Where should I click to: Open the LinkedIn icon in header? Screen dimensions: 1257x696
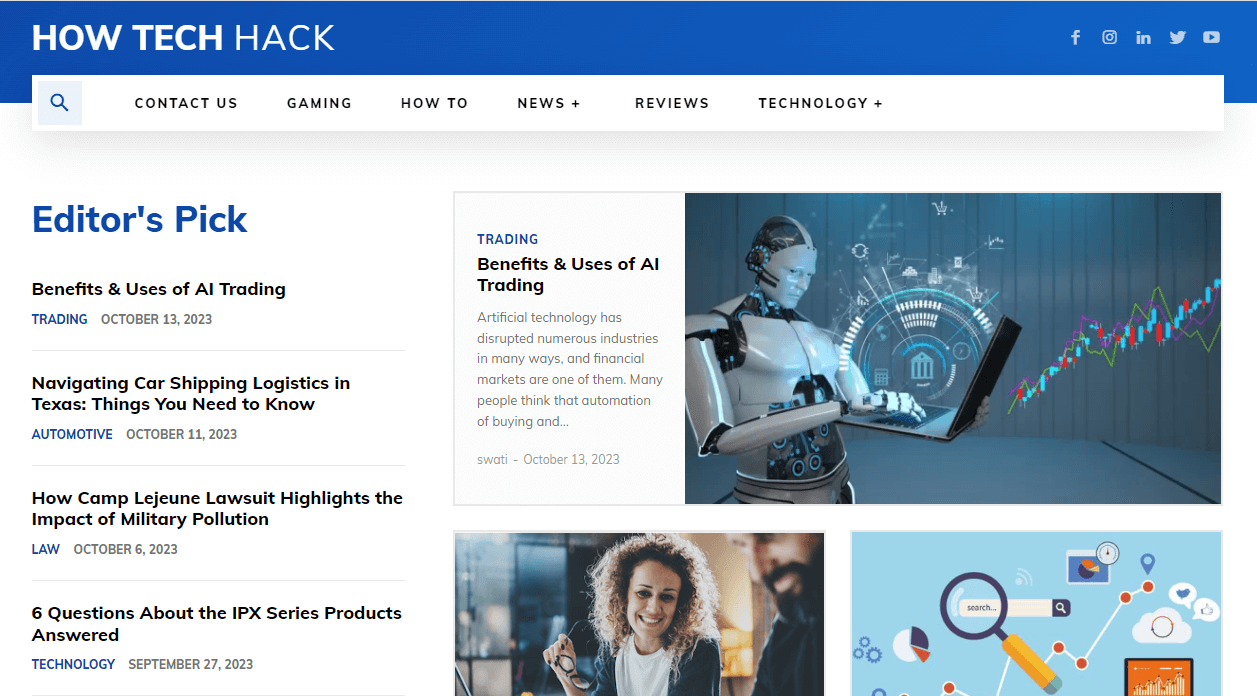1143,37
